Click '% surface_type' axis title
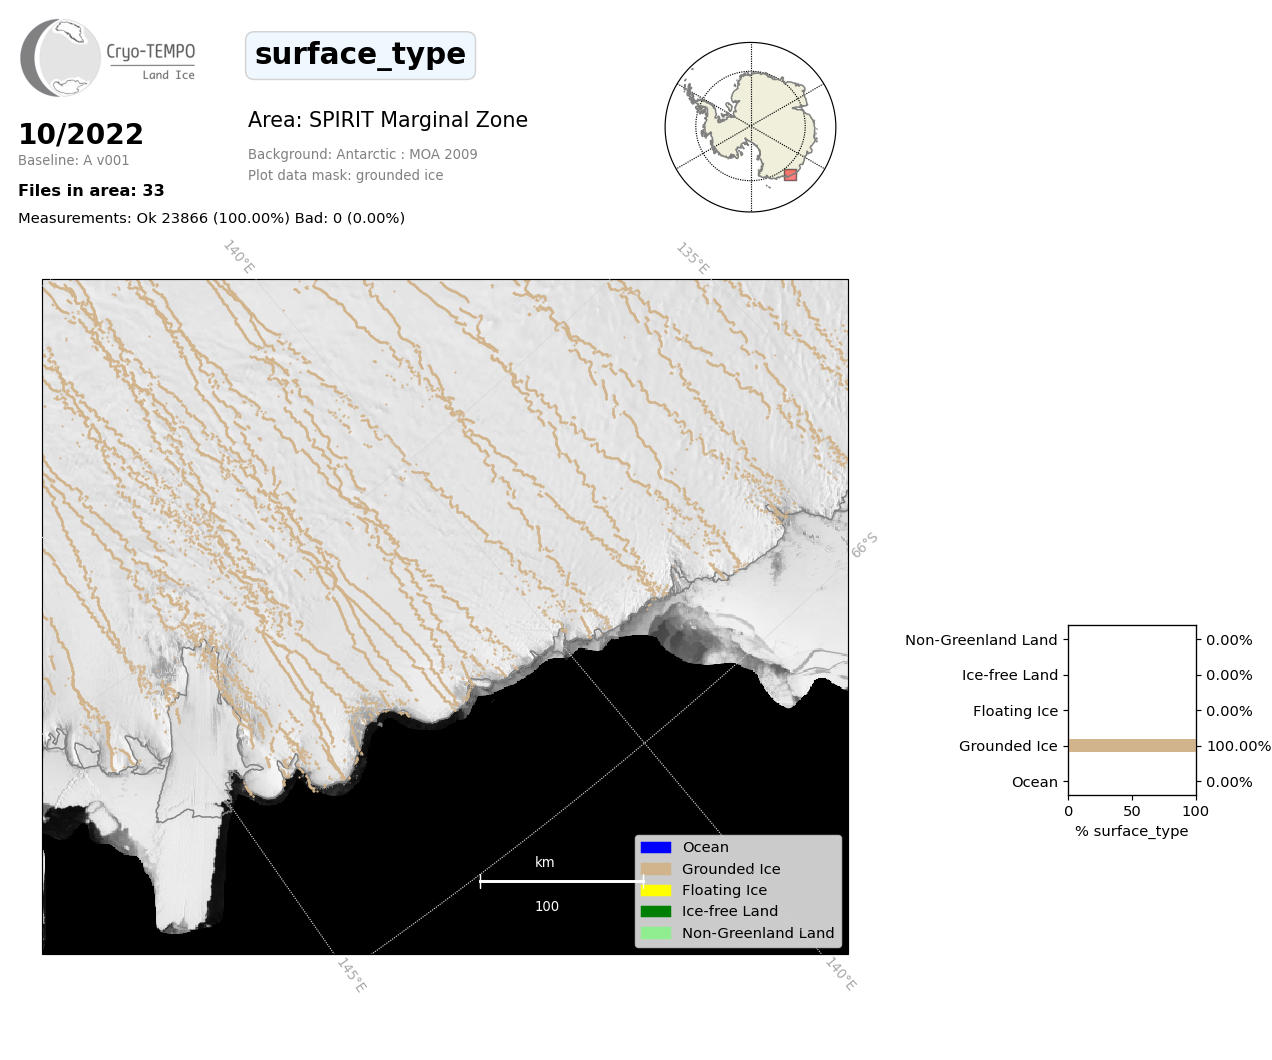 click(1132, 831)
